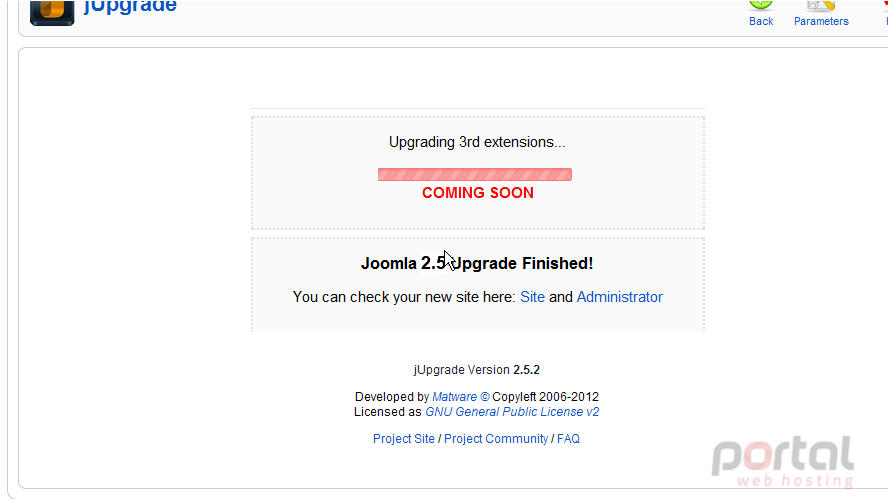Visit the Matware developer link
The width and height of the screenshot is (889, 500).
point(455,397)
